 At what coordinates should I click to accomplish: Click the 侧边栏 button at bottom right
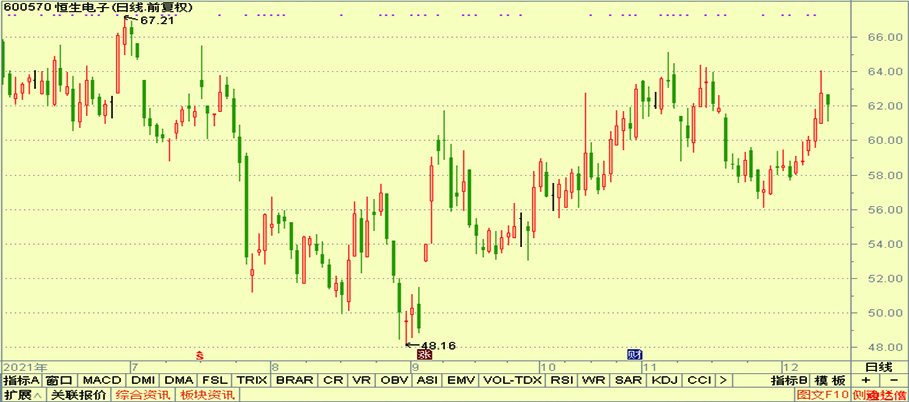coord(879,395)
